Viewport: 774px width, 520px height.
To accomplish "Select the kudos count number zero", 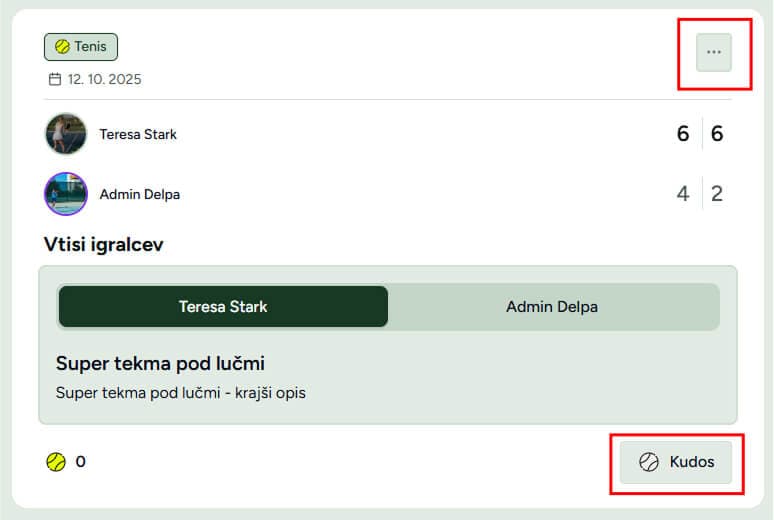I will (80, 462).
